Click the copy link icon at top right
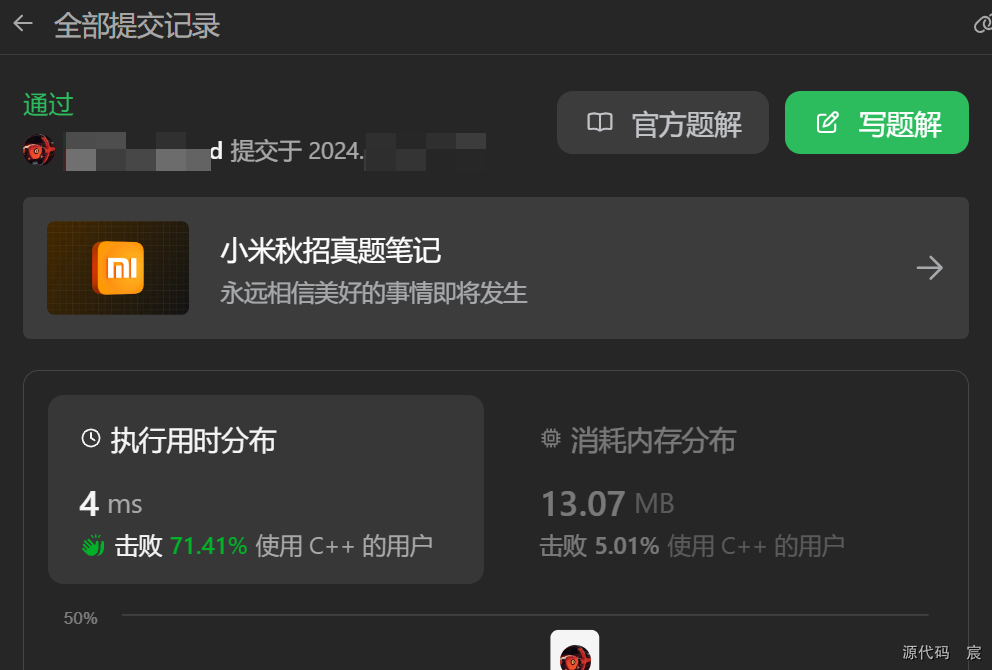Image resolution: width=992 pixels, height=670 pixels. 983,25
